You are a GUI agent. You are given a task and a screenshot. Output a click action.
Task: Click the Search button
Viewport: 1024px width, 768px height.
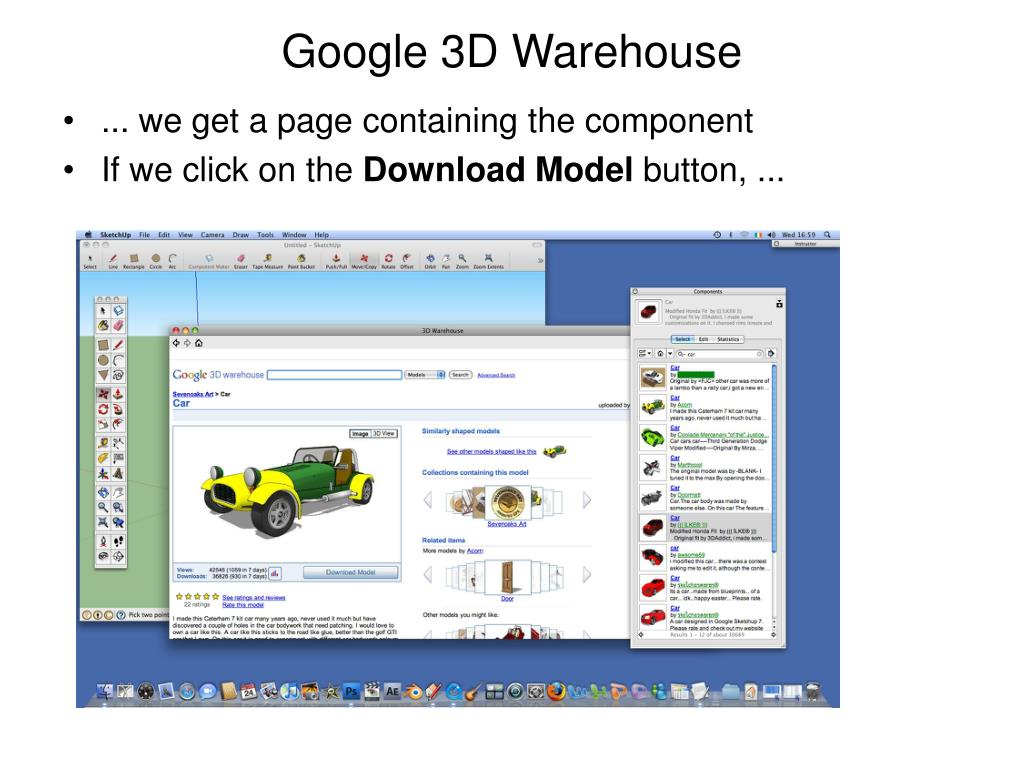point(460,375)
